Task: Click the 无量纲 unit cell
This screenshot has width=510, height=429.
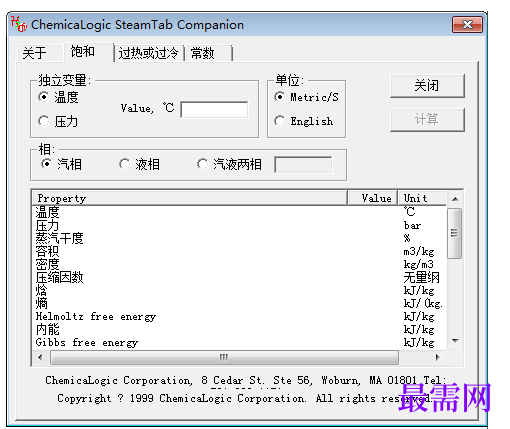Action: tap(422, 277)
